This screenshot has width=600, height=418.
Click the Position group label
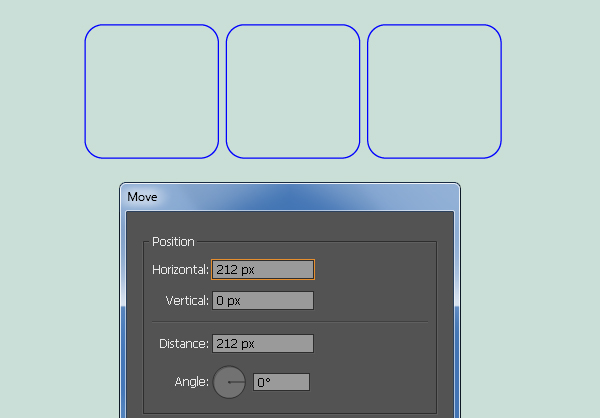(x=173, y=242)
